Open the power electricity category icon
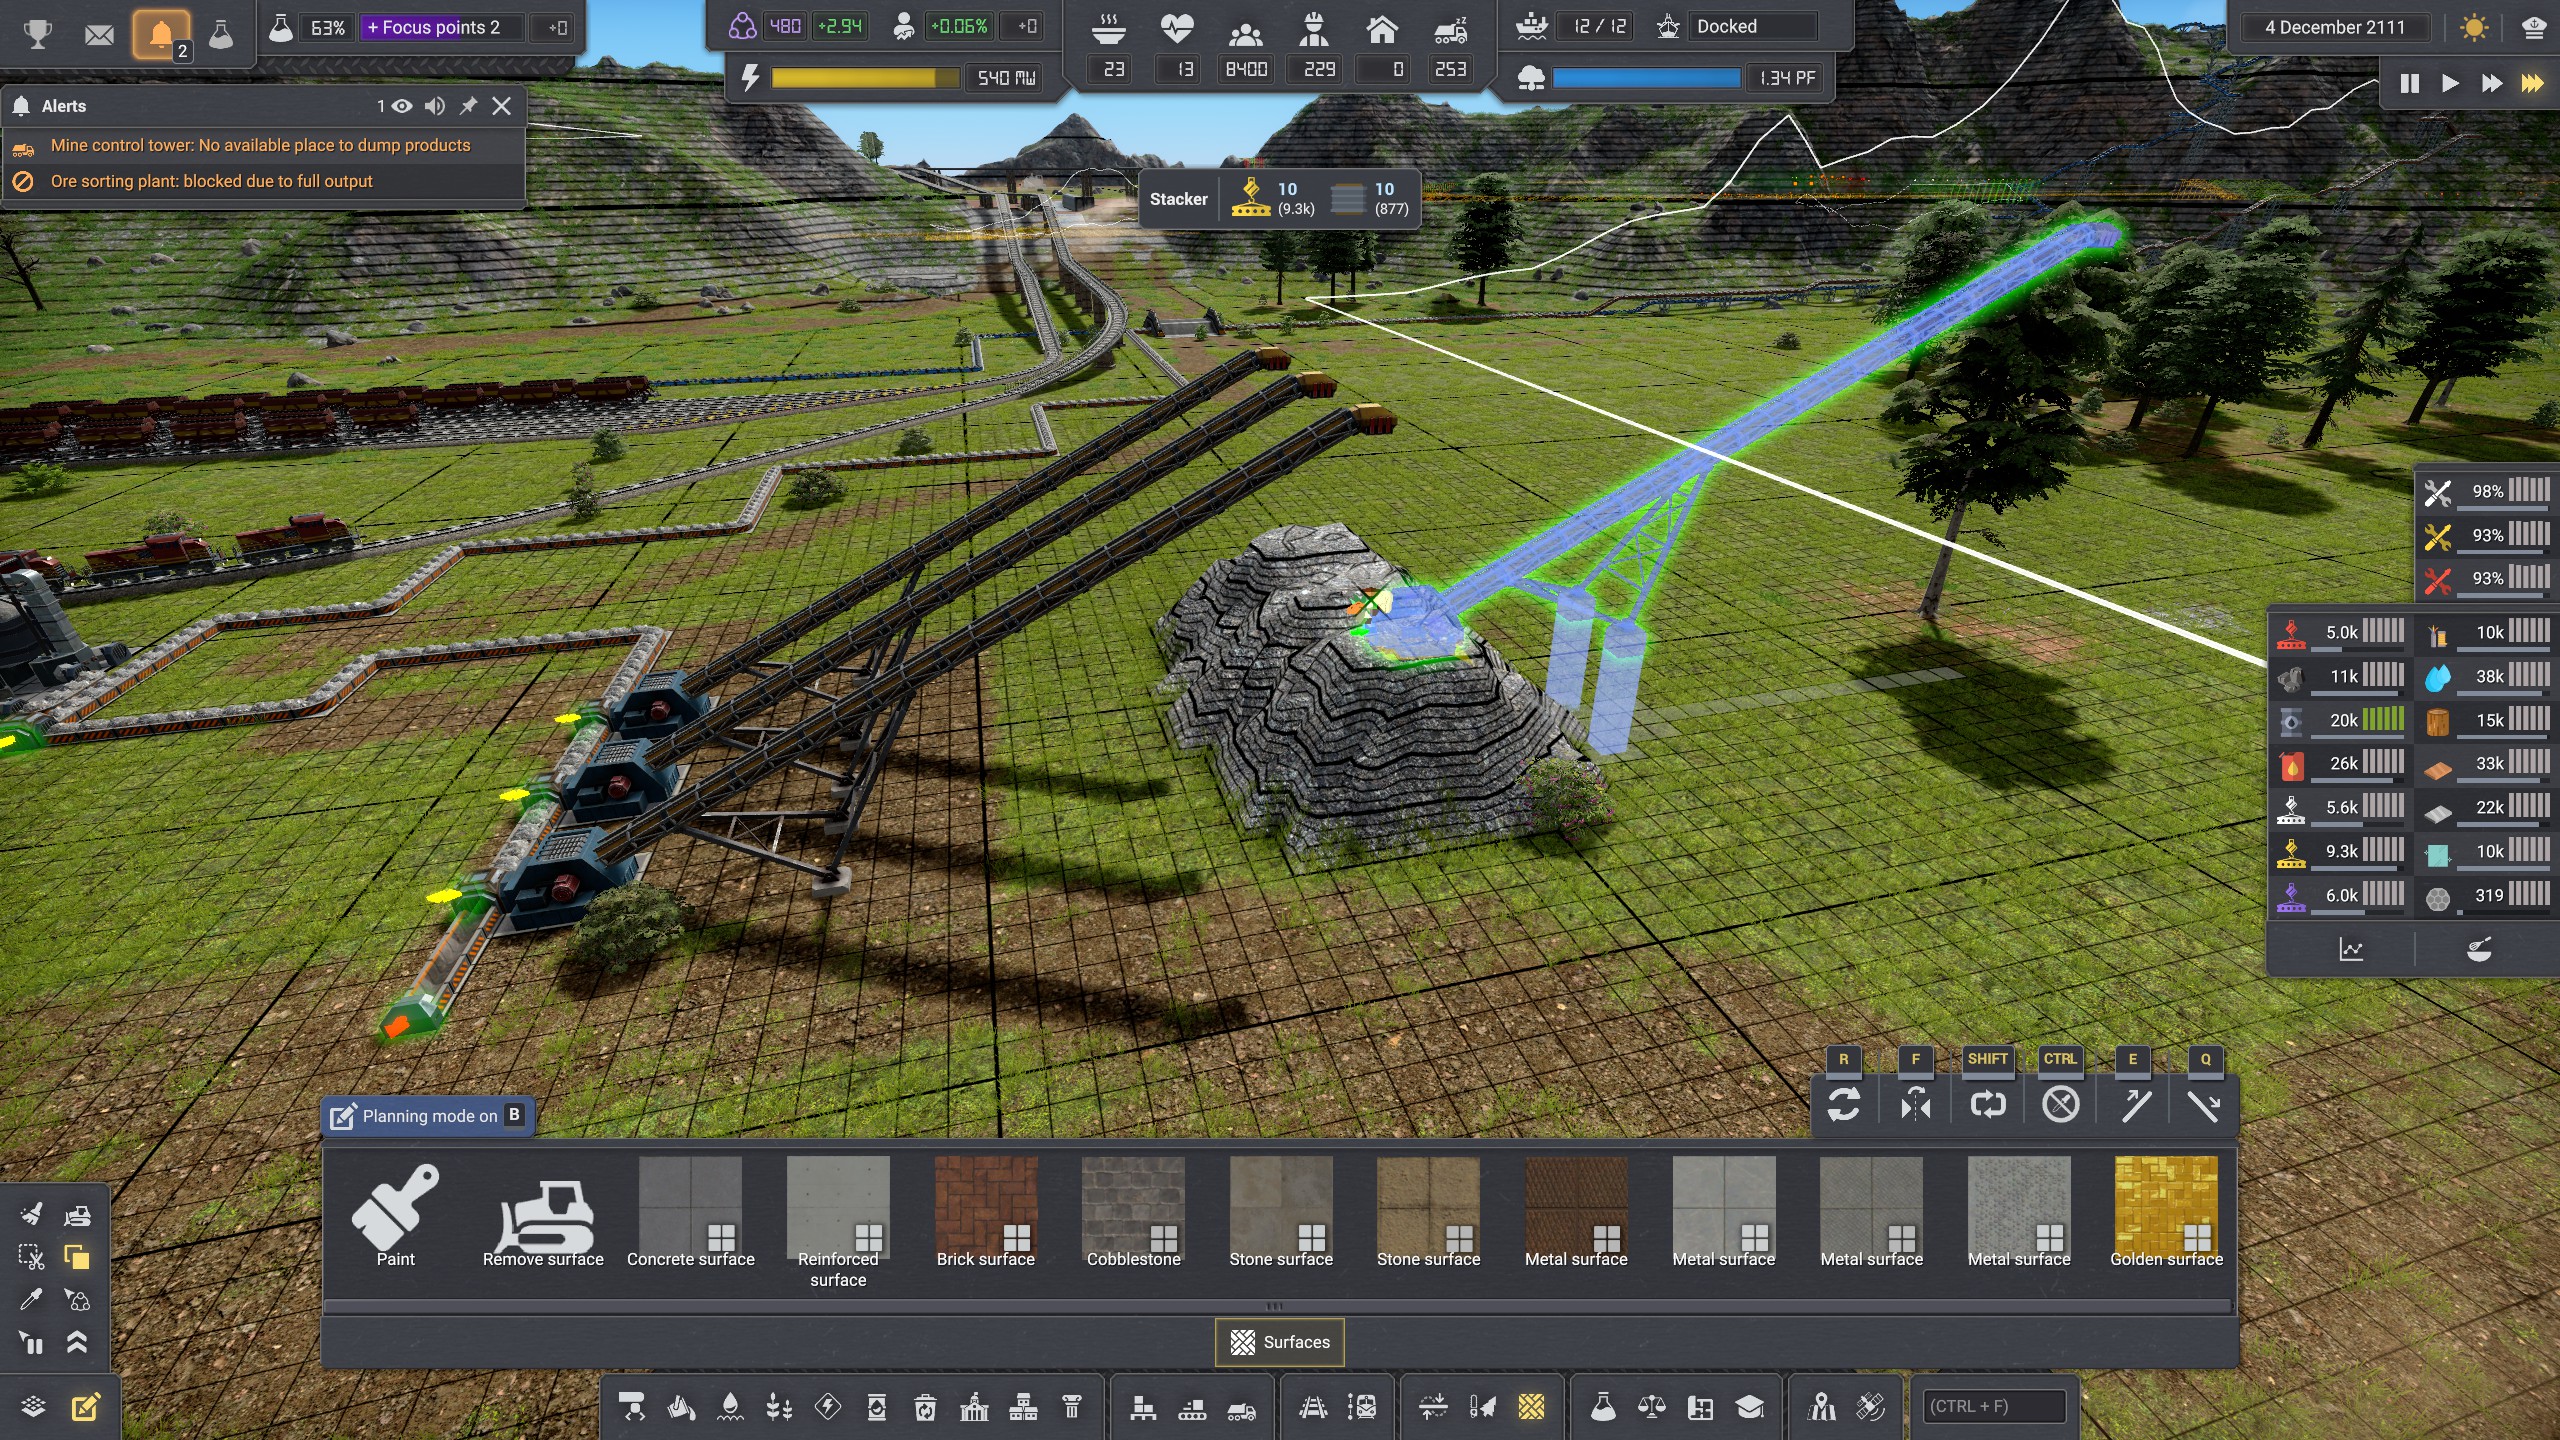2560x1440 pixels. coord(828,1408)
